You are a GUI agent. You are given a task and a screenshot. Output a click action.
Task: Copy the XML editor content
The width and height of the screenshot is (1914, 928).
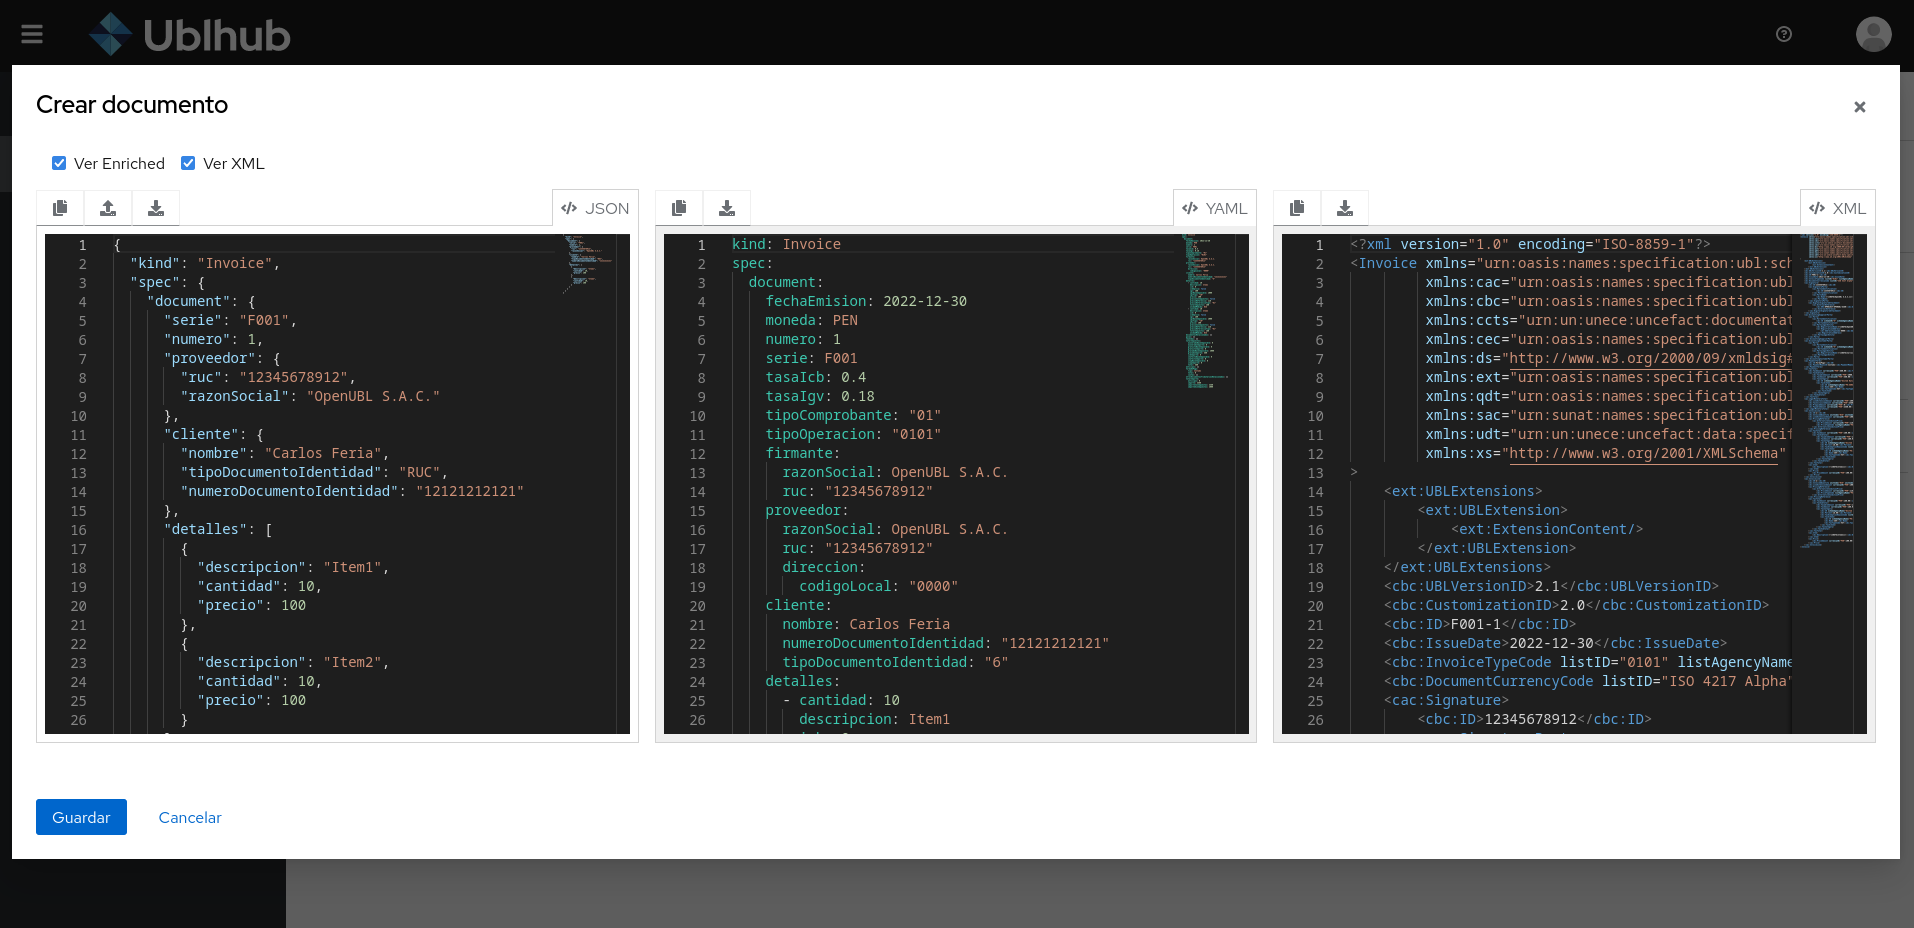point(1297,208)
